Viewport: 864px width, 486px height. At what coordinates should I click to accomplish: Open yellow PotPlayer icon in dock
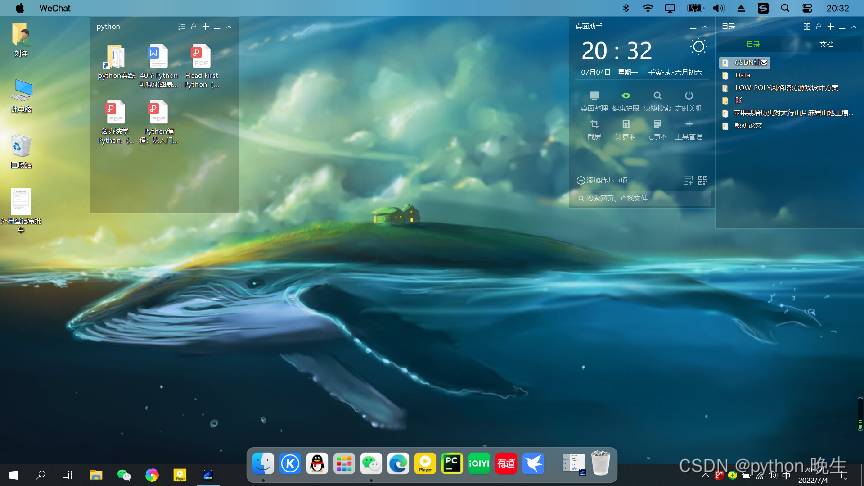click(x=425, y=463)
